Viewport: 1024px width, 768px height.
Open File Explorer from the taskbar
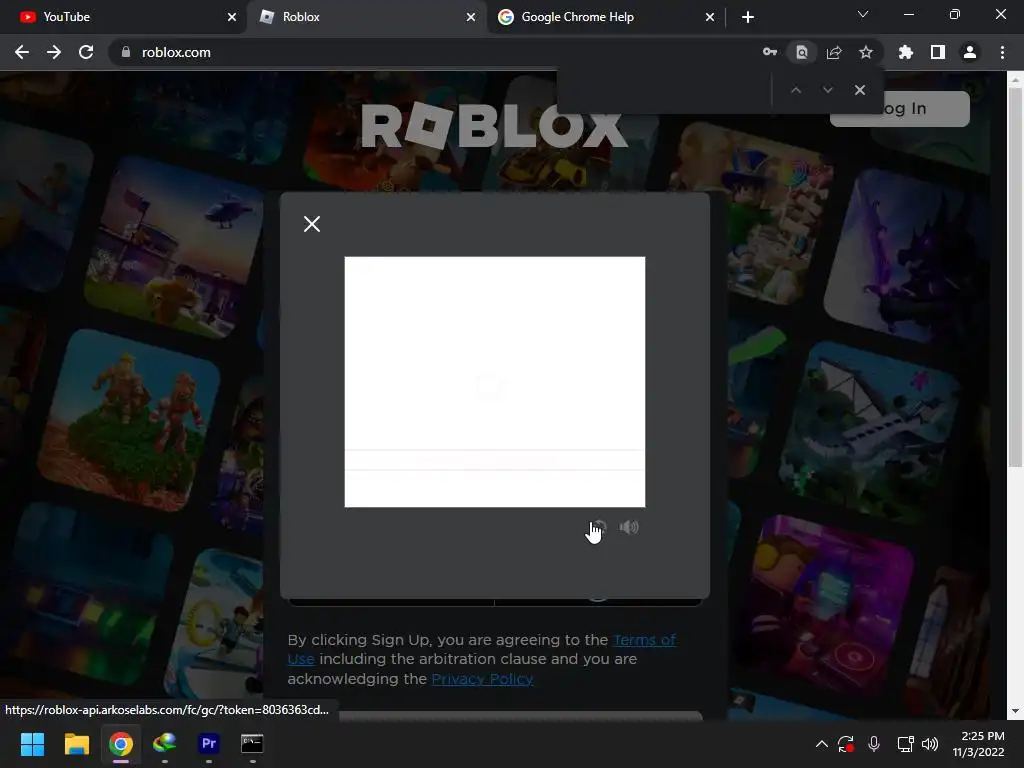click(x=76, y=744)
